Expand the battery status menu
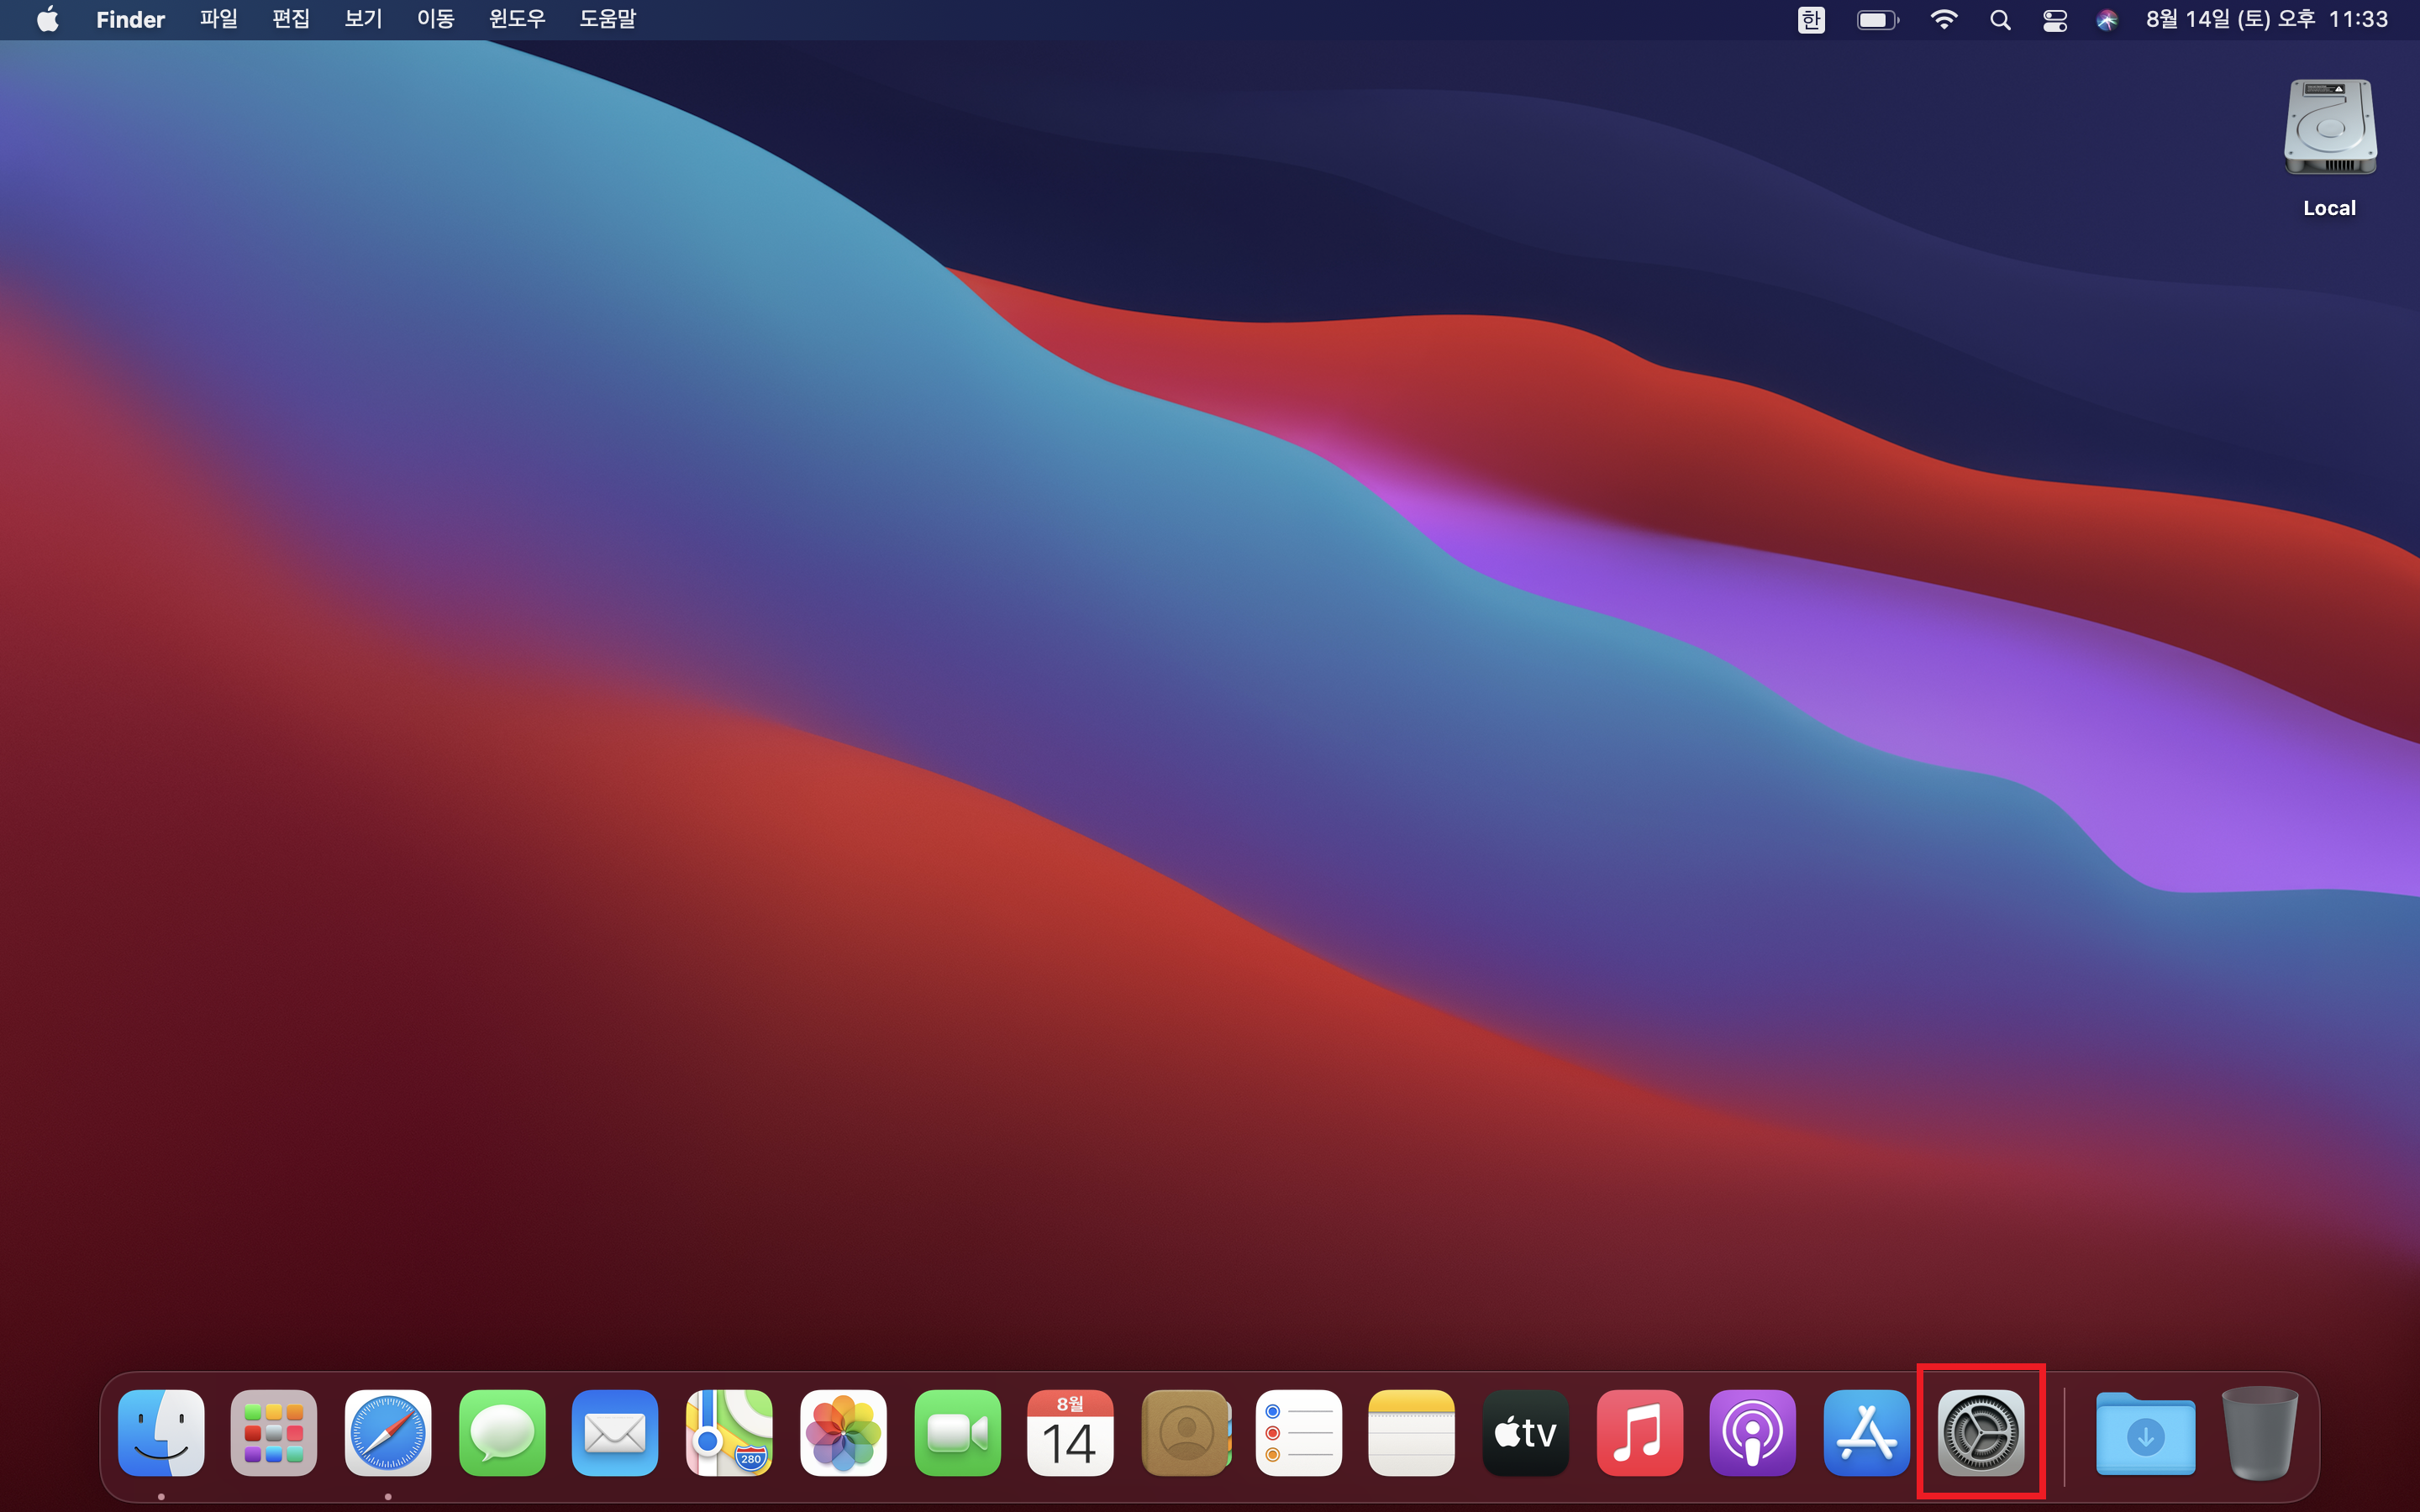This screenshot has height=1512, width=2420. (x=1877, y=20)
